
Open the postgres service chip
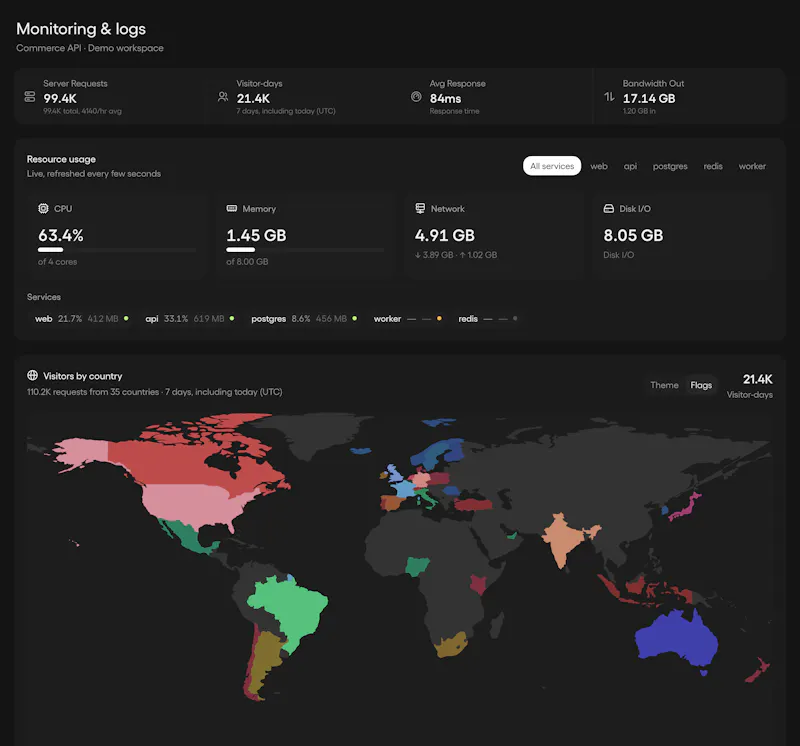(x=304, y=318)
